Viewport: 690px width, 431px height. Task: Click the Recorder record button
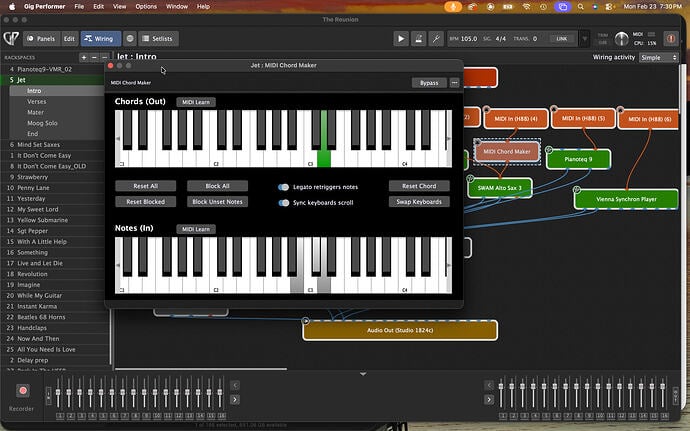(x=22, y=392)
